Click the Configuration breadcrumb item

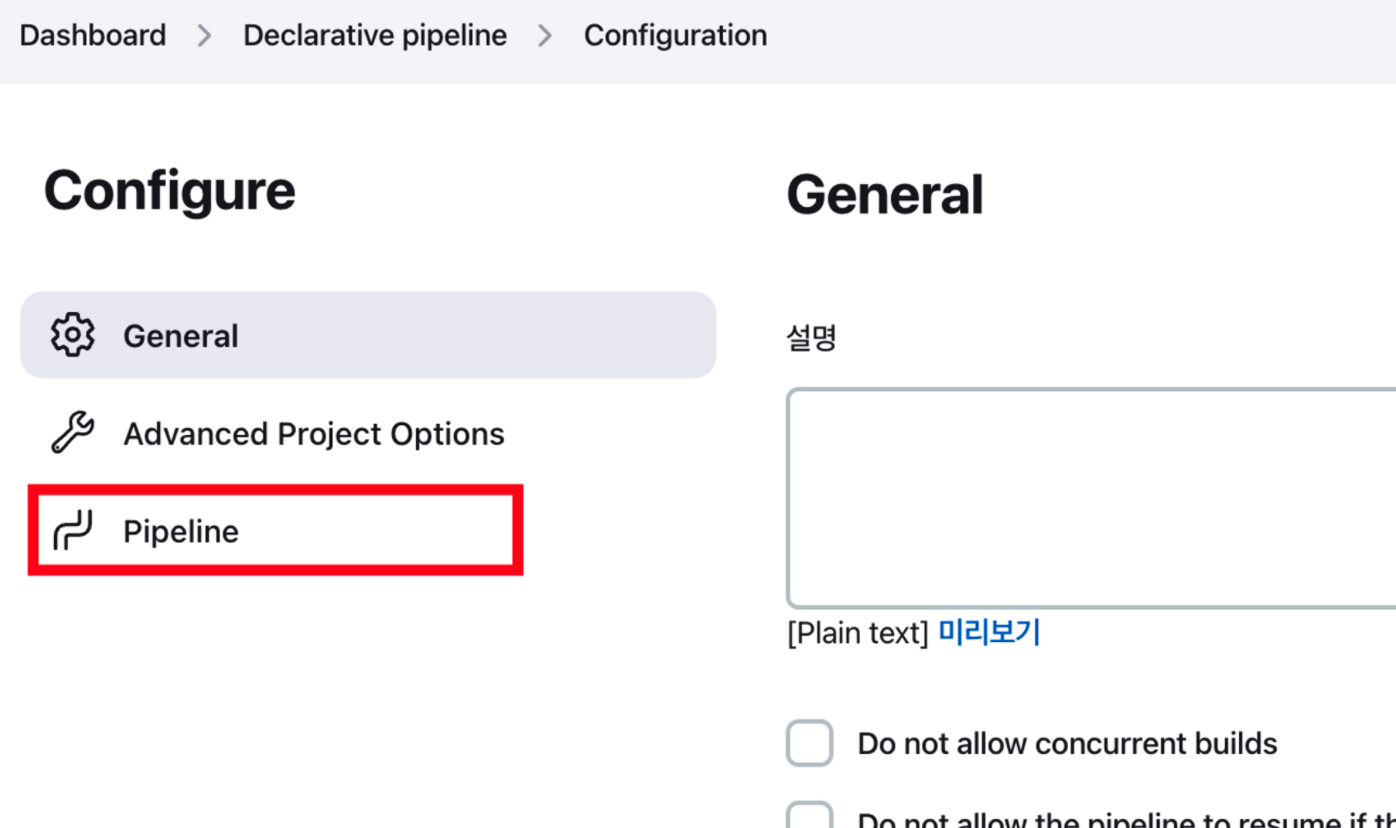[675, 35]
